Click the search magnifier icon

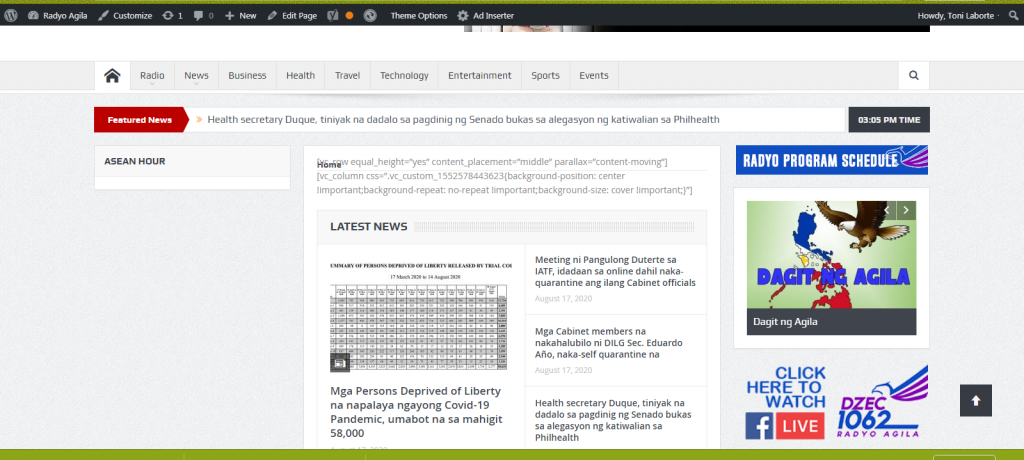click(x=913, y=76)
